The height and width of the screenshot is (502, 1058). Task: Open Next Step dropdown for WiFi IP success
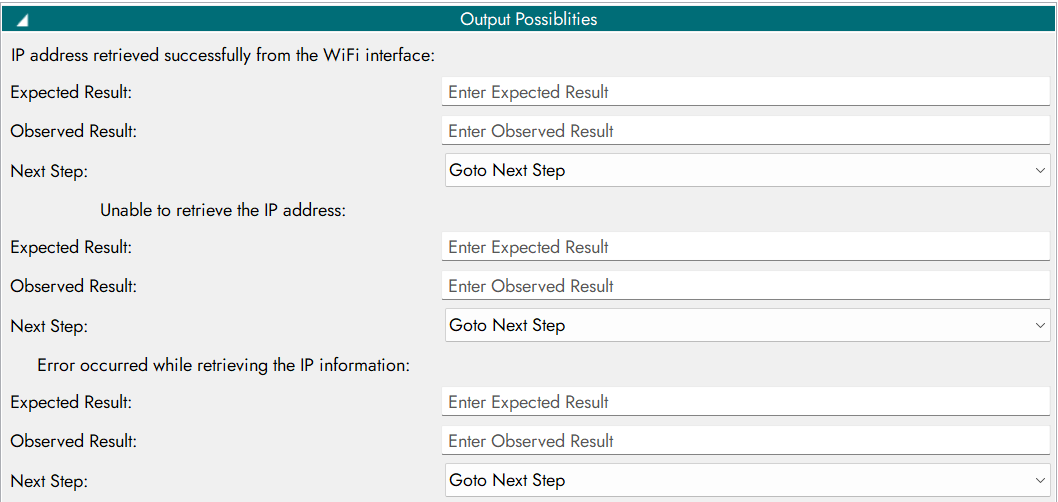tap(747, 170)
